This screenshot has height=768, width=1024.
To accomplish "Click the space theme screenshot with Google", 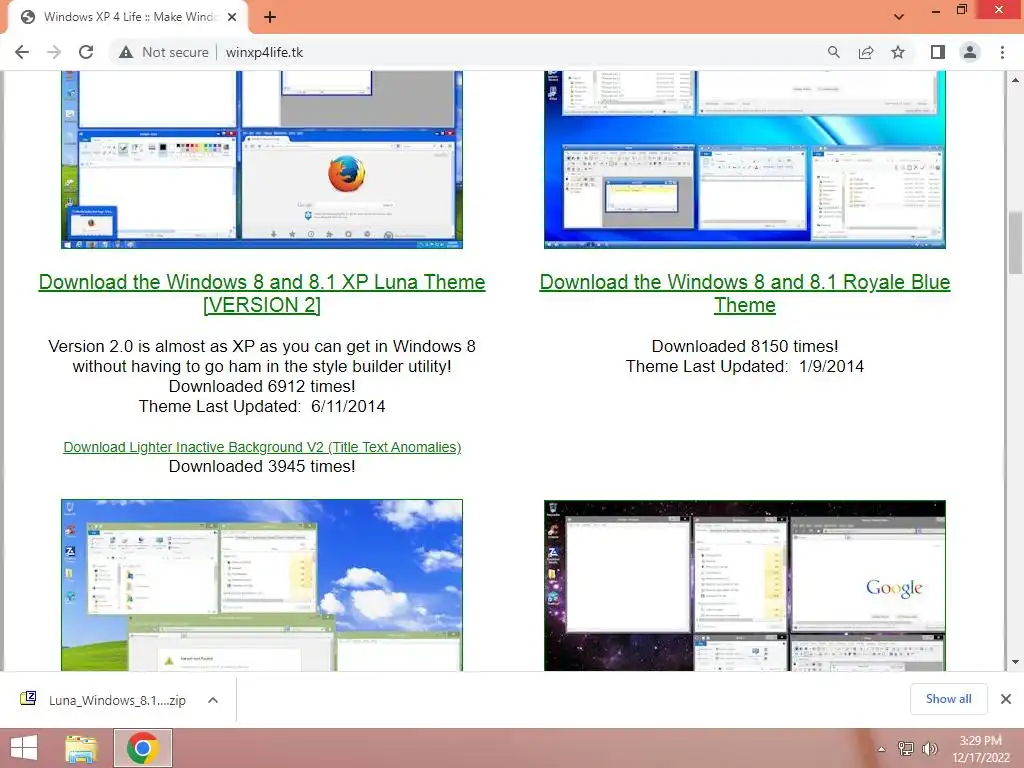I will point(744,585).
